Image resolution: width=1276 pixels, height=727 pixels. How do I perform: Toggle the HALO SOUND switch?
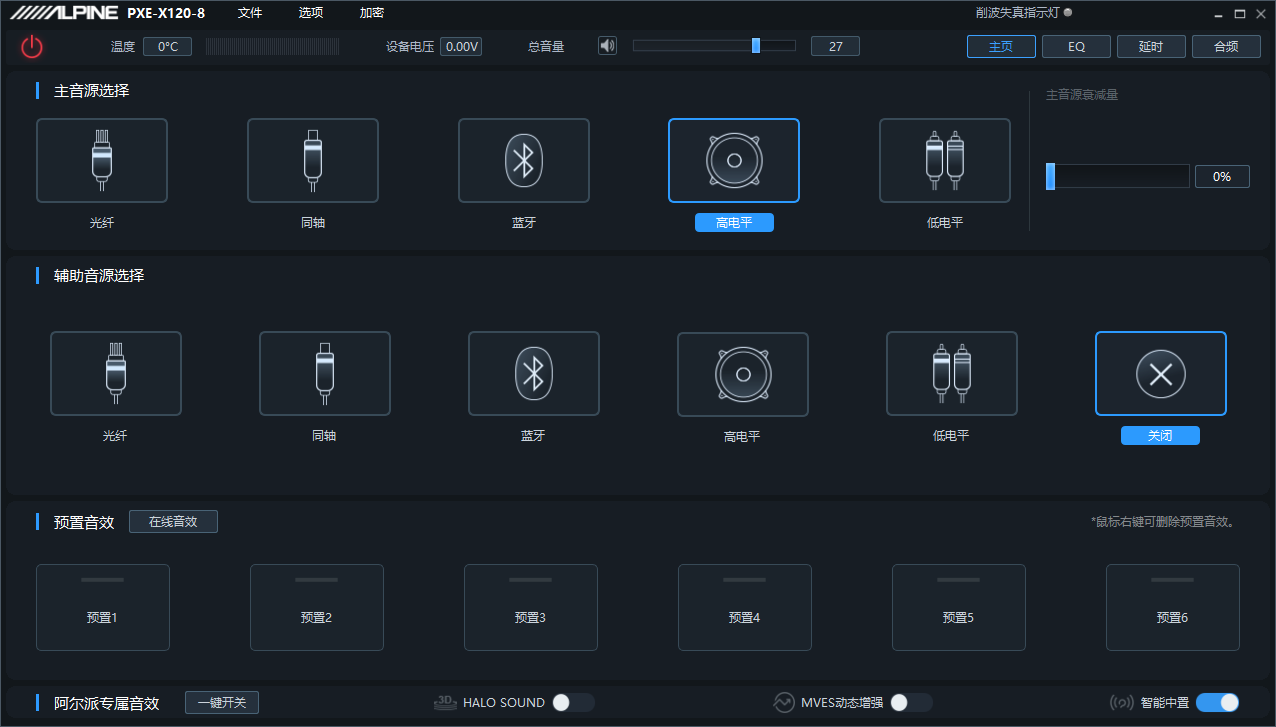(x=574, y=703)
